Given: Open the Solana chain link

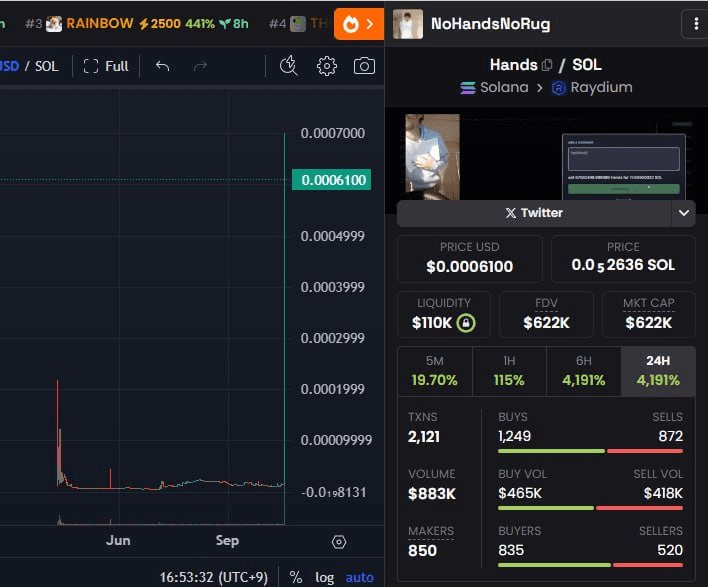Looking at the screenshot, I should pos(494,87).
